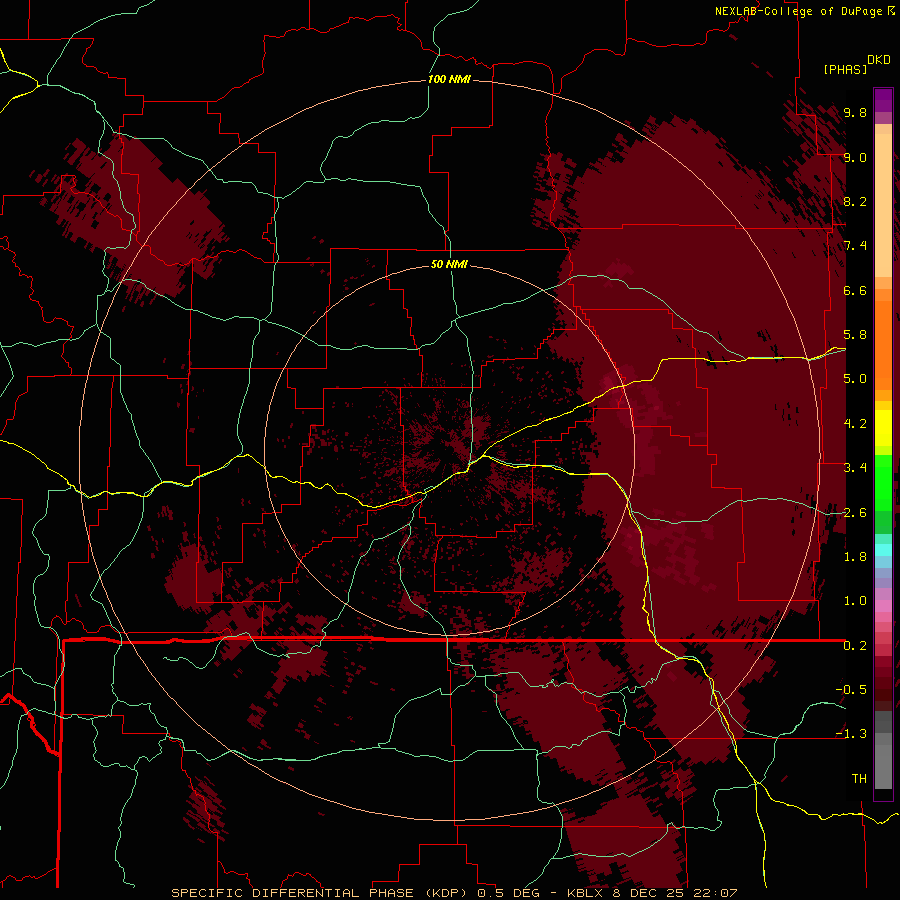
Task: Click the 'DKD' unit label above the legend
Action: (879, 59)
